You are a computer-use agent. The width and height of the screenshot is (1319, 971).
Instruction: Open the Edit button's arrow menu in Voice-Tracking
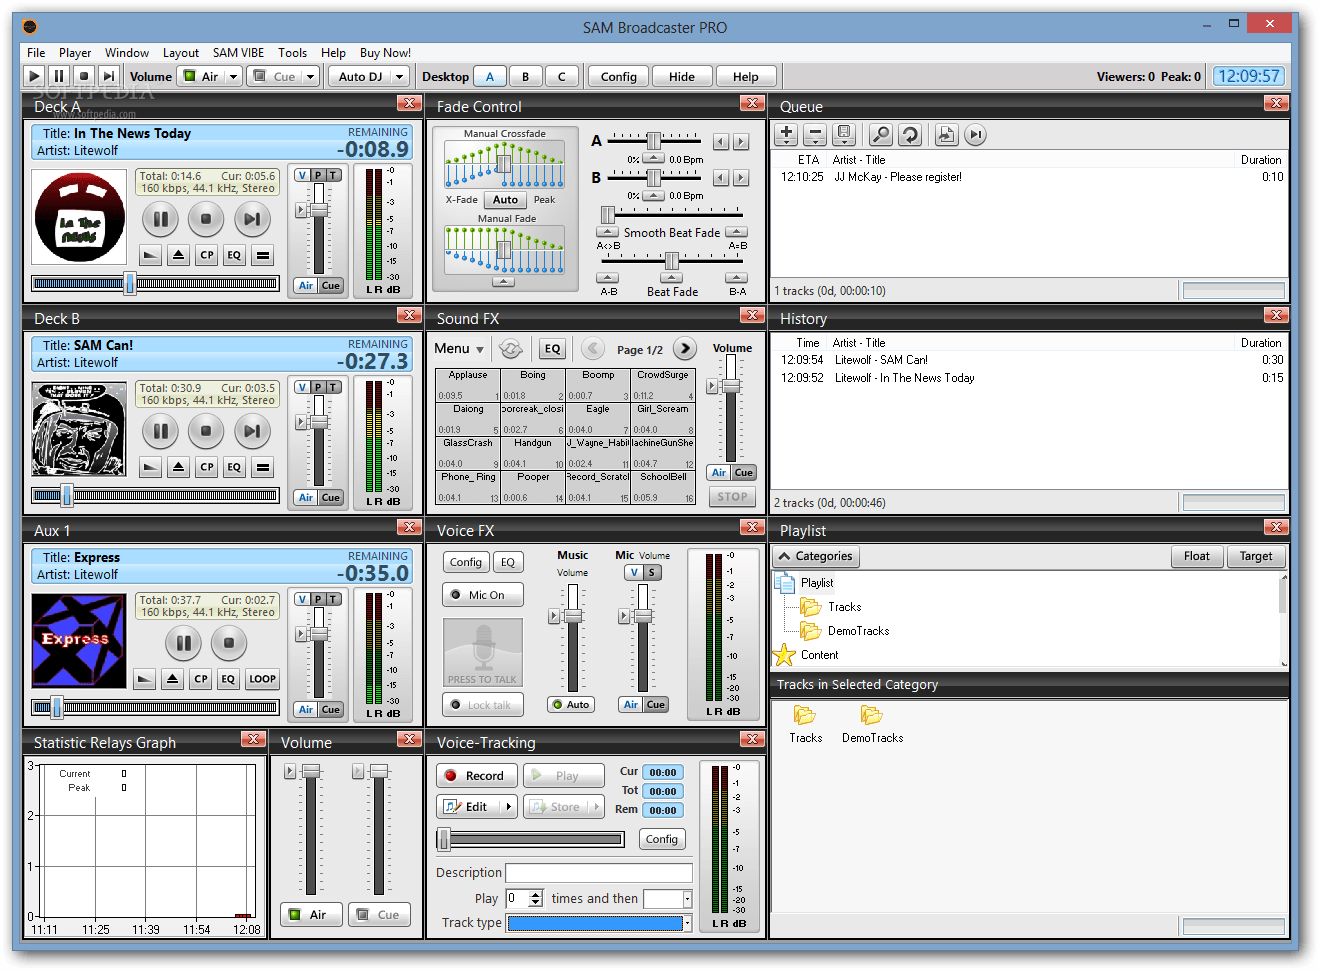click(x=508, y=806)
